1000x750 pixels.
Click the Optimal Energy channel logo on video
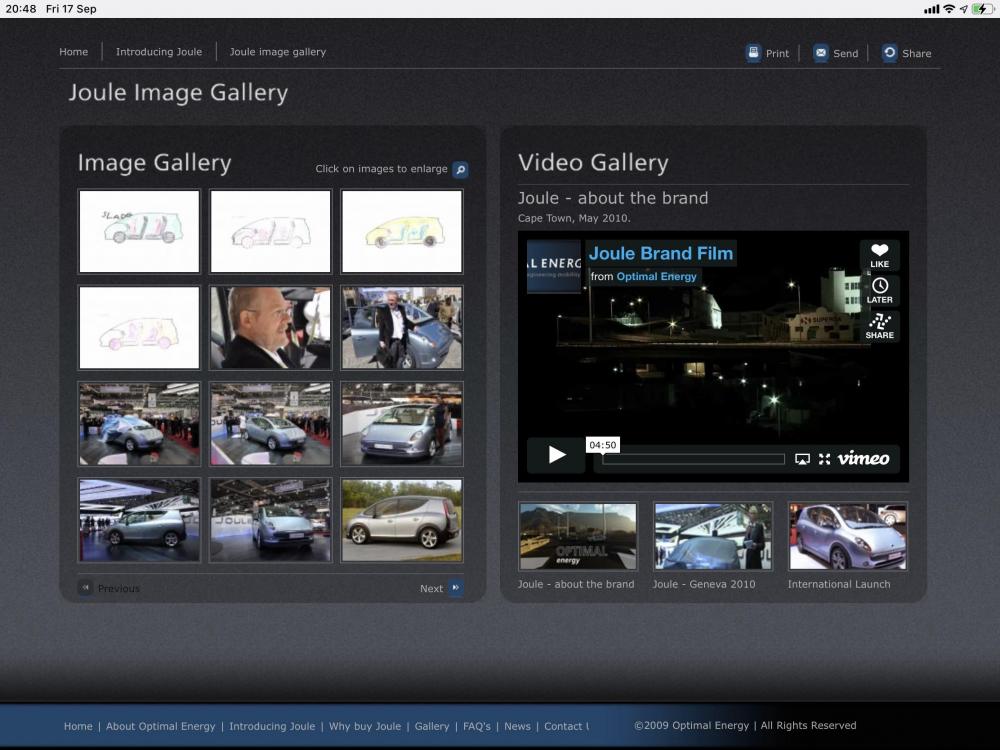(554, 267)
